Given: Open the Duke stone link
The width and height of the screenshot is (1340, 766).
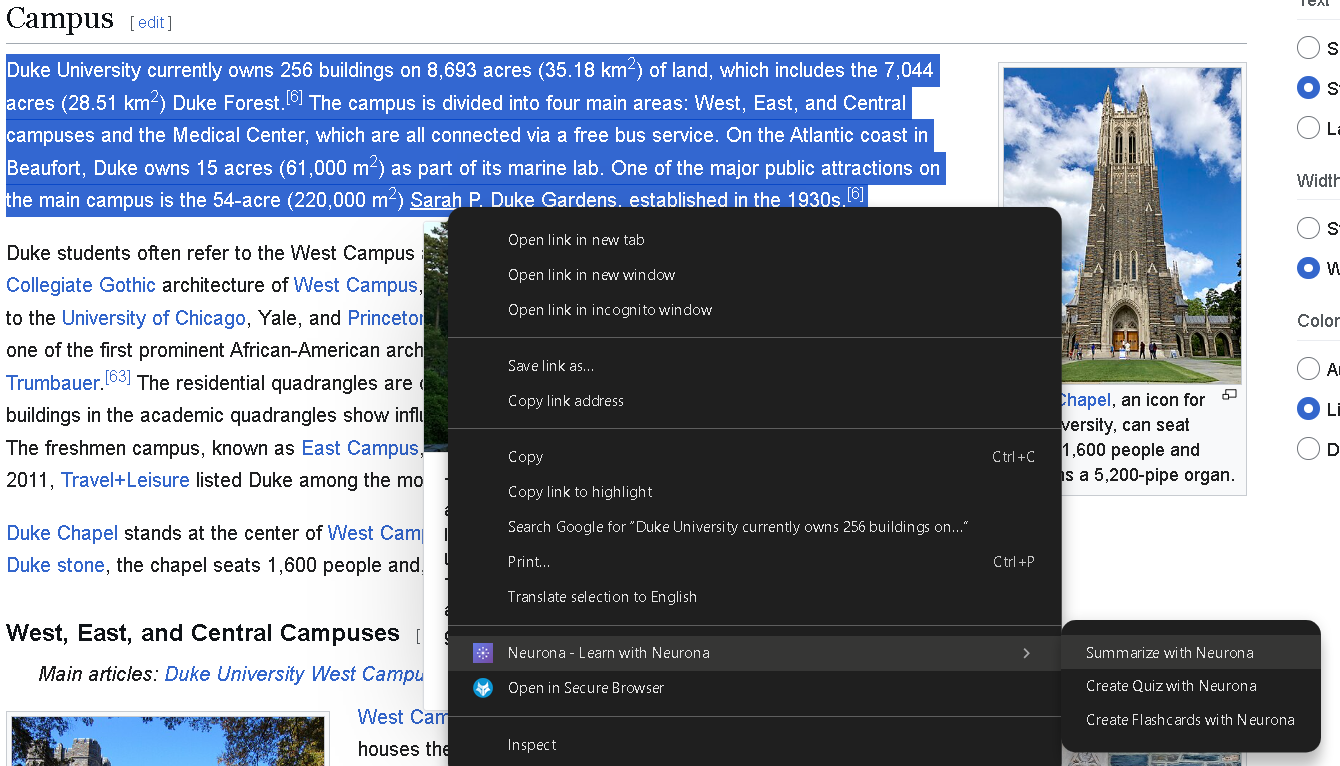Looking at the screenshot, I should pyautogui.click(x=55, y=565).
